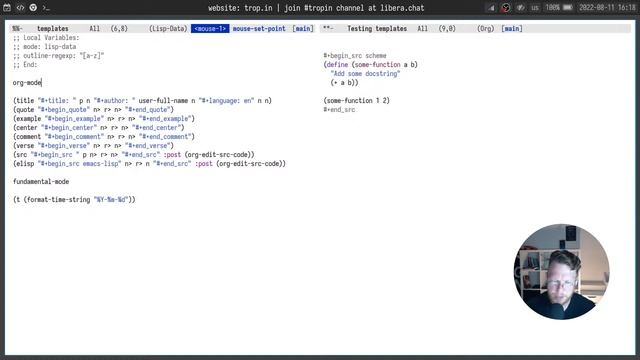Click the (some-function 1 2) call line
640x360 pixels.
(356, 100)
